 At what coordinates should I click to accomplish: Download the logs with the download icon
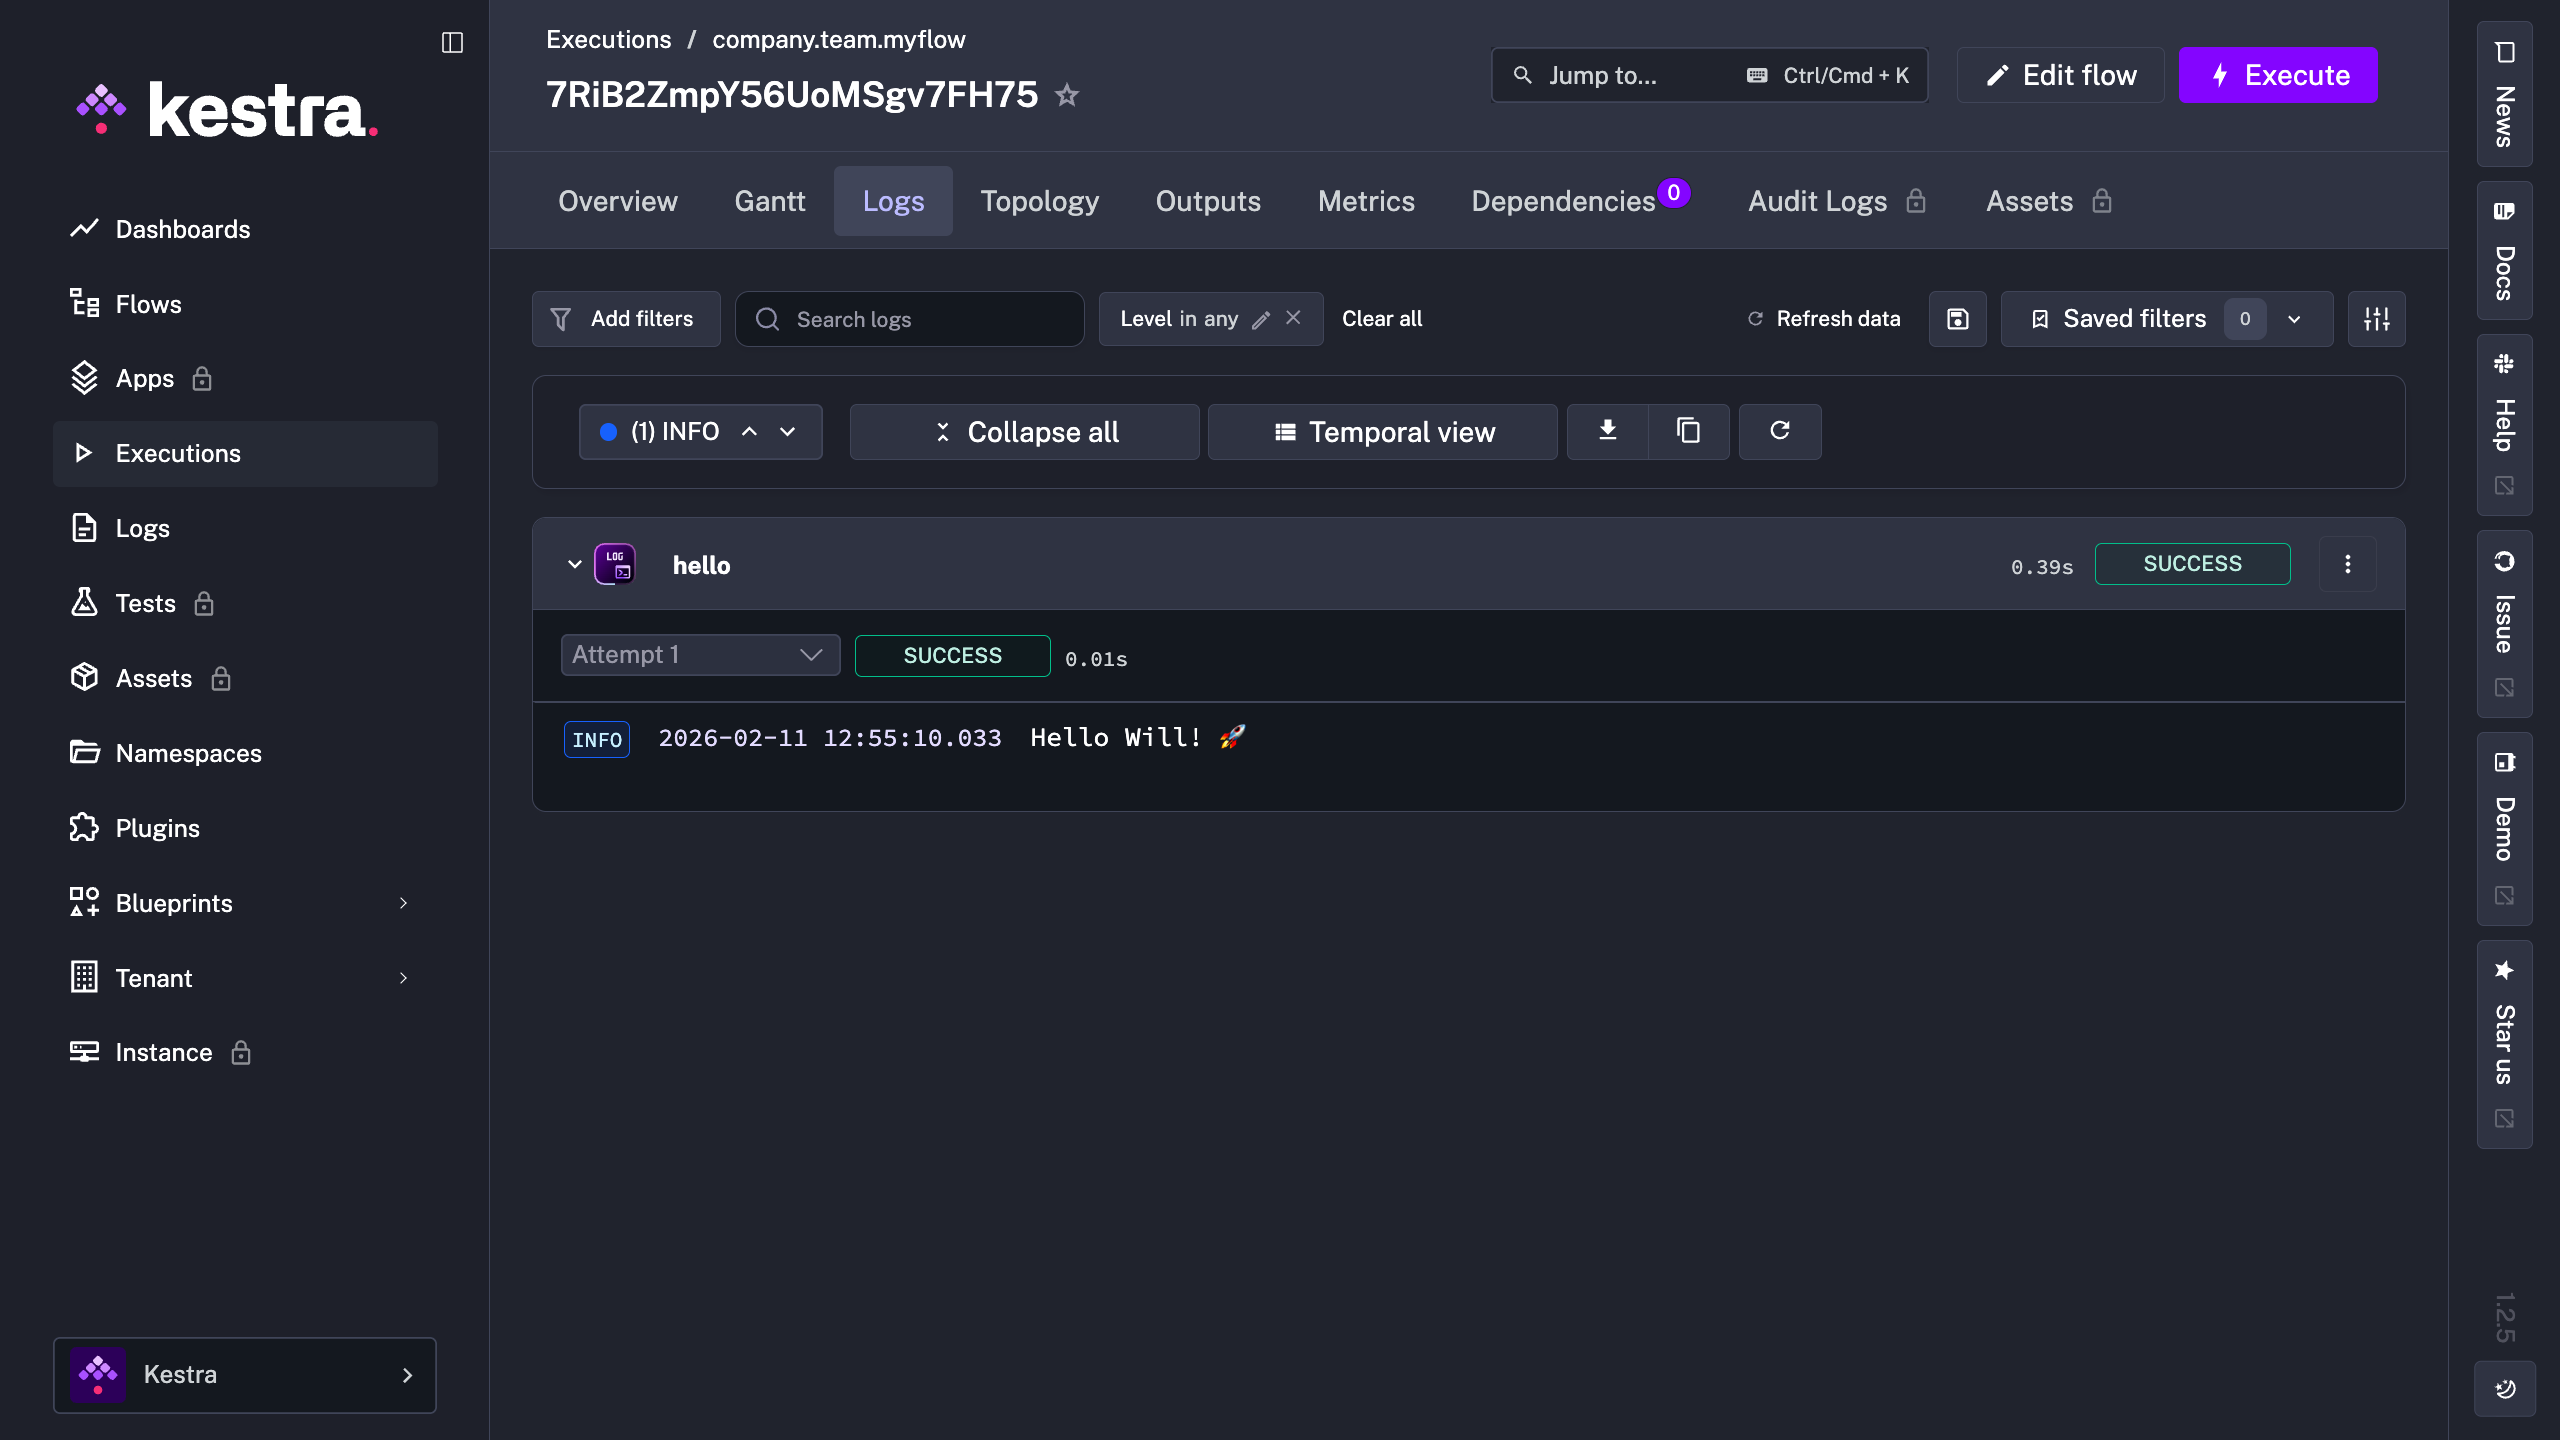click(x=1607, y=431)
